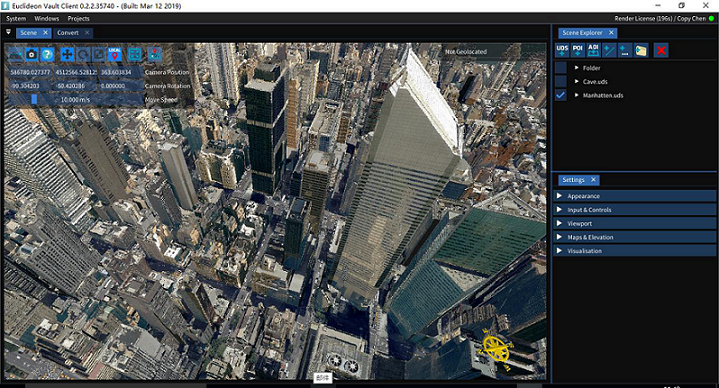Viewport: 719px width, 388px height.
Task: Click the camera screenshot icon in viewport toolbar
Action: coord(31,55)
